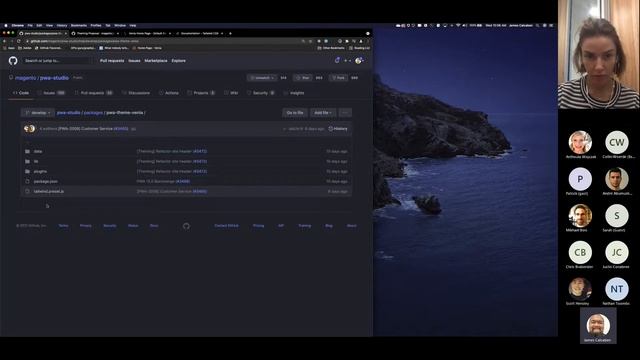Open the magento owner link
This screenshot has width=640, height=360.
[x=25, y=78]
